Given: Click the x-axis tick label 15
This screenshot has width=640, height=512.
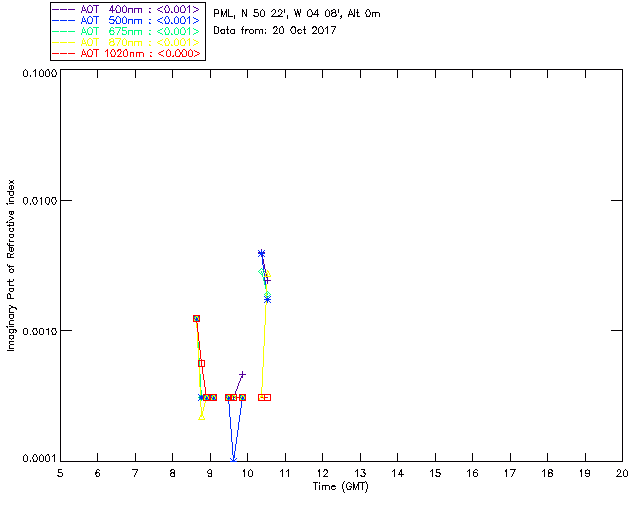Looking at the screenshot, I should [x=435, y=473].
